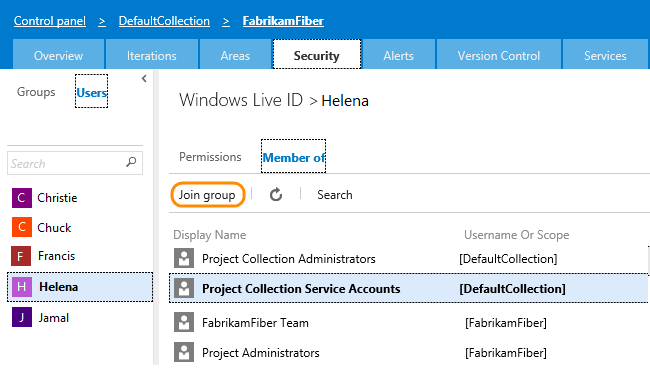Select user Chuck in the list

54,227
